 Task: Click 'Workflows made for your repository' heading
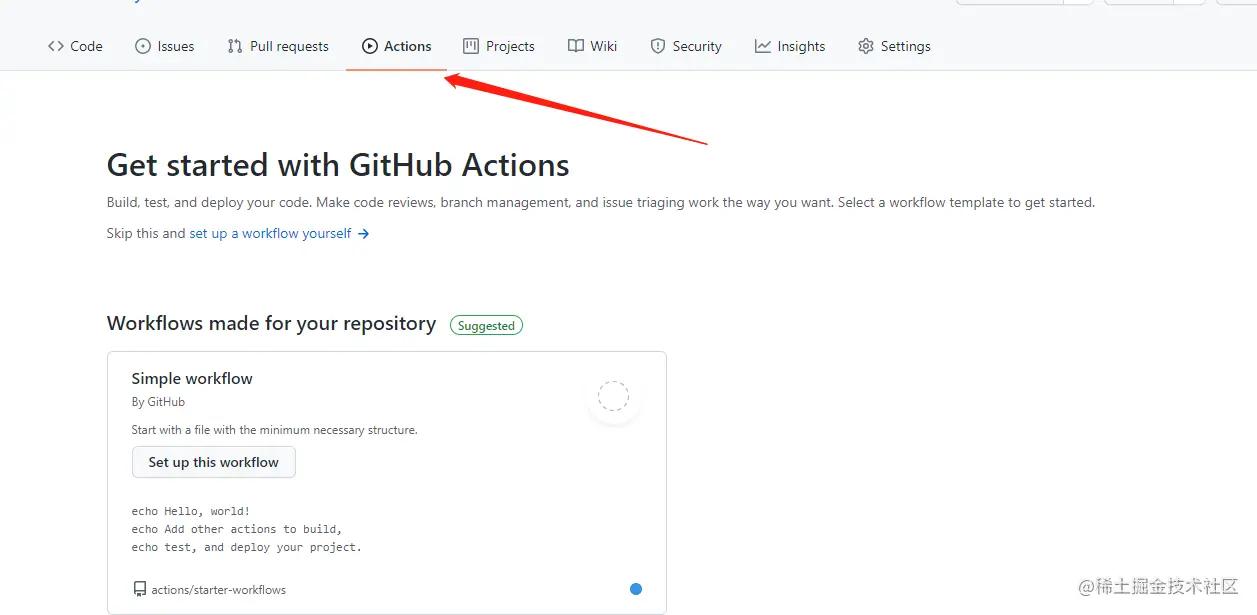click(272, 324)
